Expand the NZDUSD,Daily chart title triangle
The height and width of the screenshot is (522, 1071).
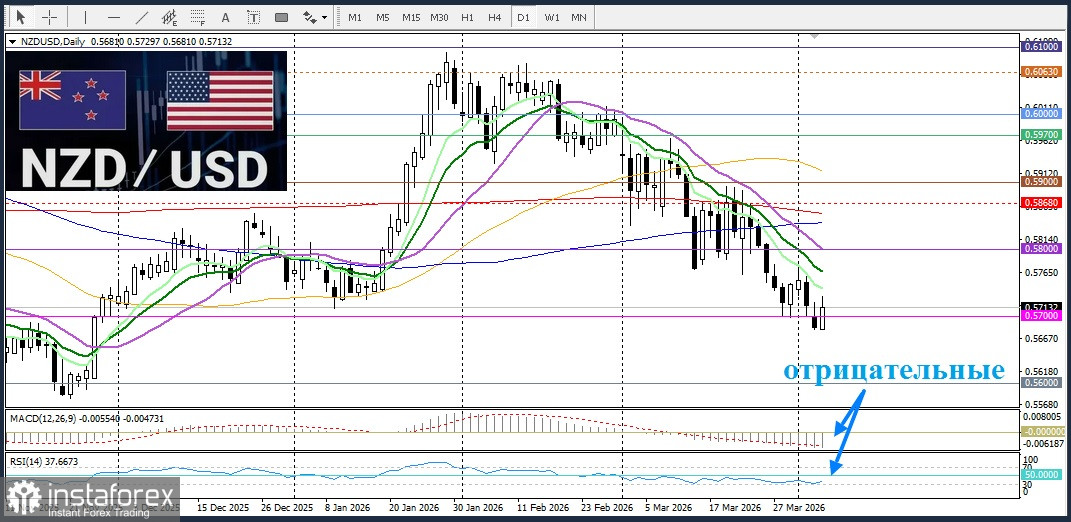click(x=12, y=42)
